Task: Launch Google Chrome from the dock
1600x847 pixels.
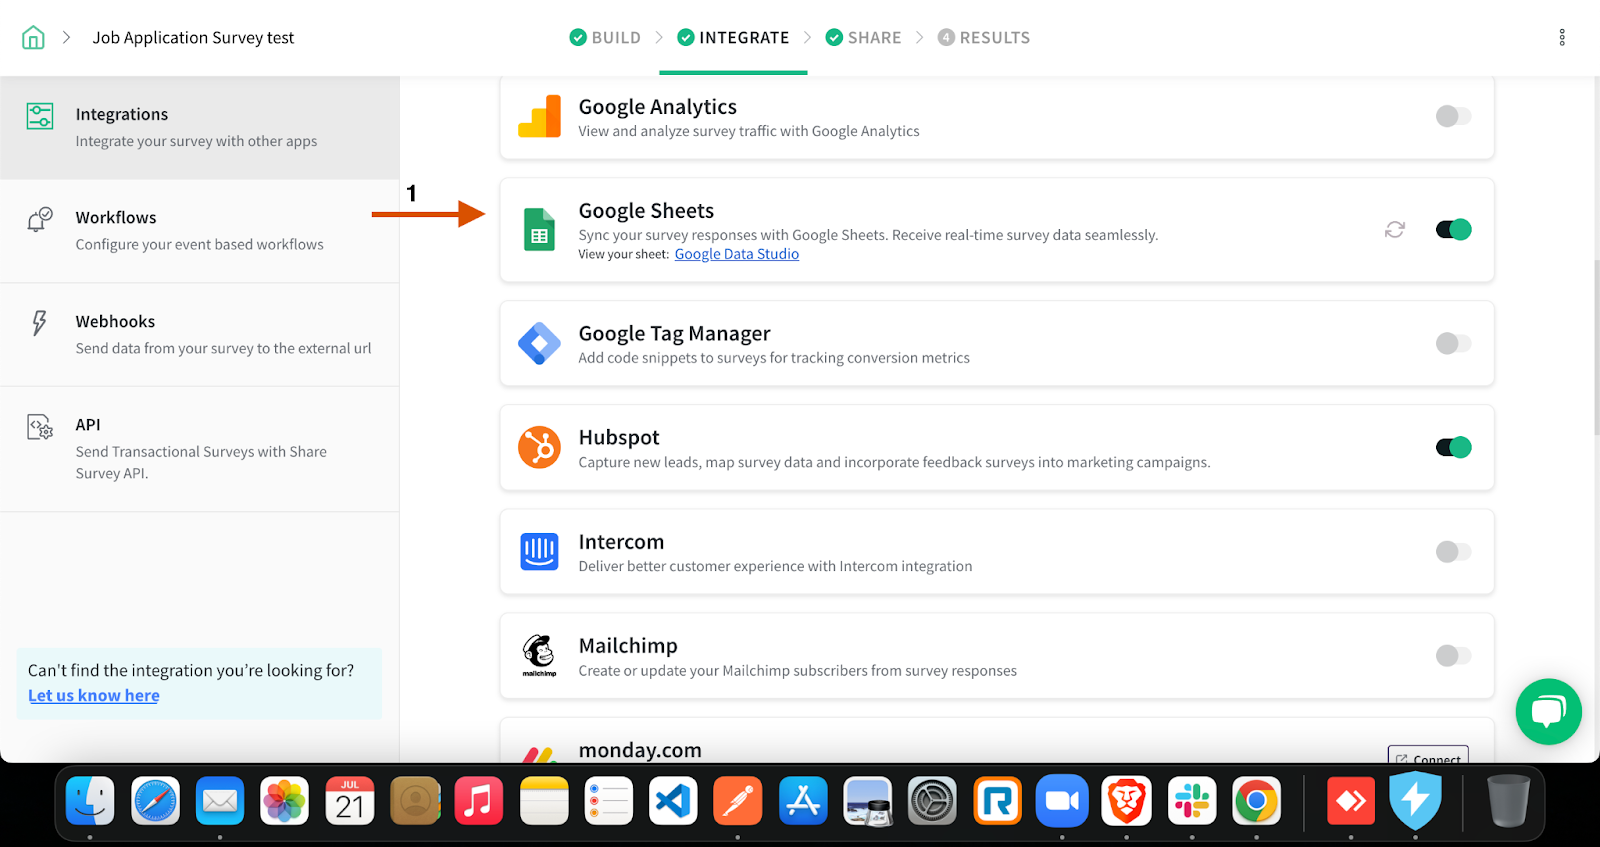Action: click(x=1257, y=801)
